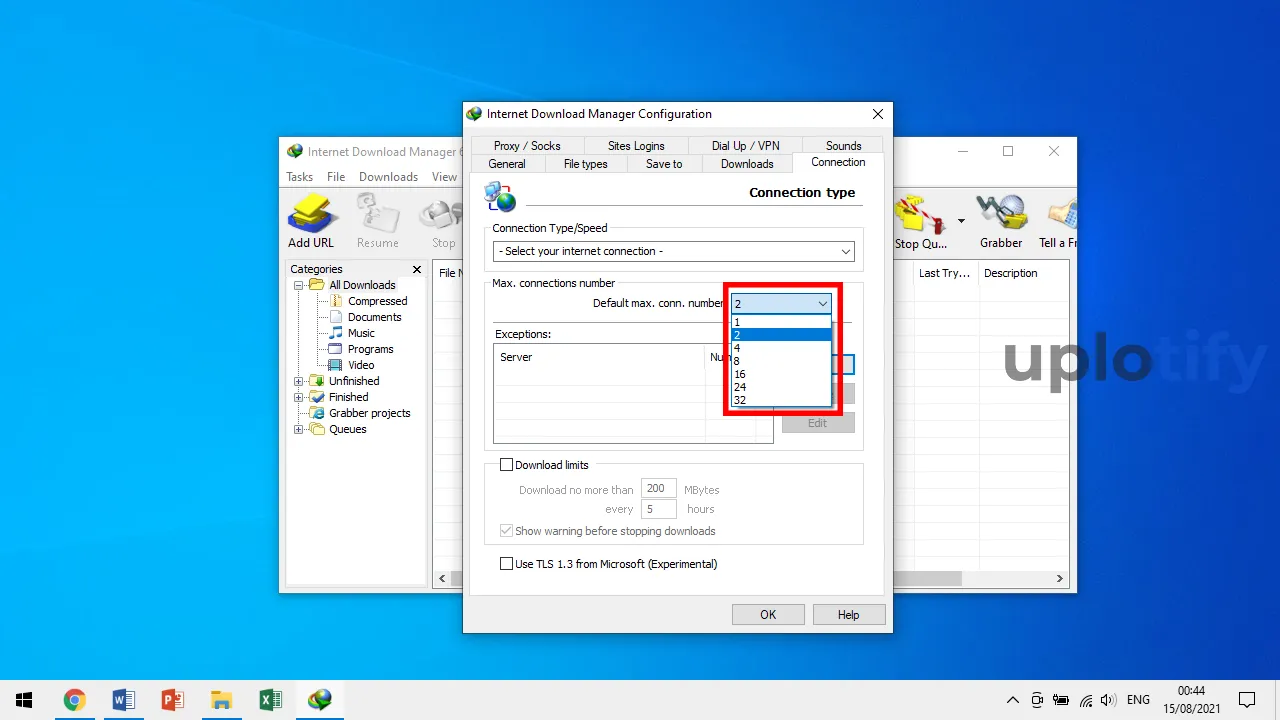Select the Video category
Viewport: 1280px width, 720px height.
click(x=361, y=365)
